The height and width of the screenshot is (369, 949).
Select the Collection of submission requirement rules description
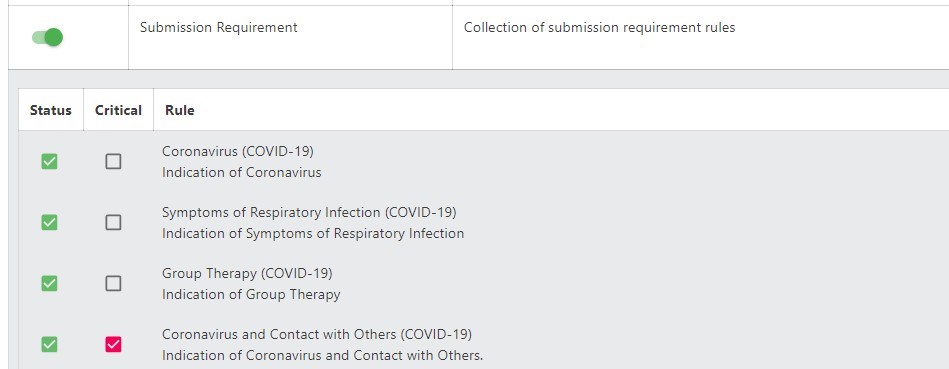tap(600, 28)
